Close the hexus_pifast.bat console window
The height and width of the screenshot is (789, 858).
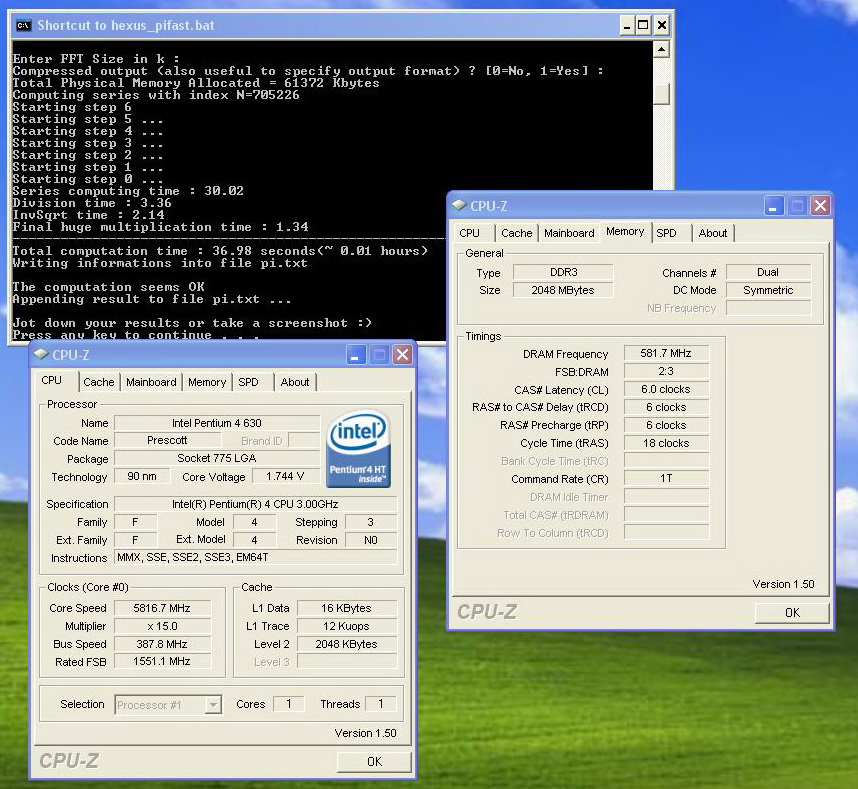(662, 25)
